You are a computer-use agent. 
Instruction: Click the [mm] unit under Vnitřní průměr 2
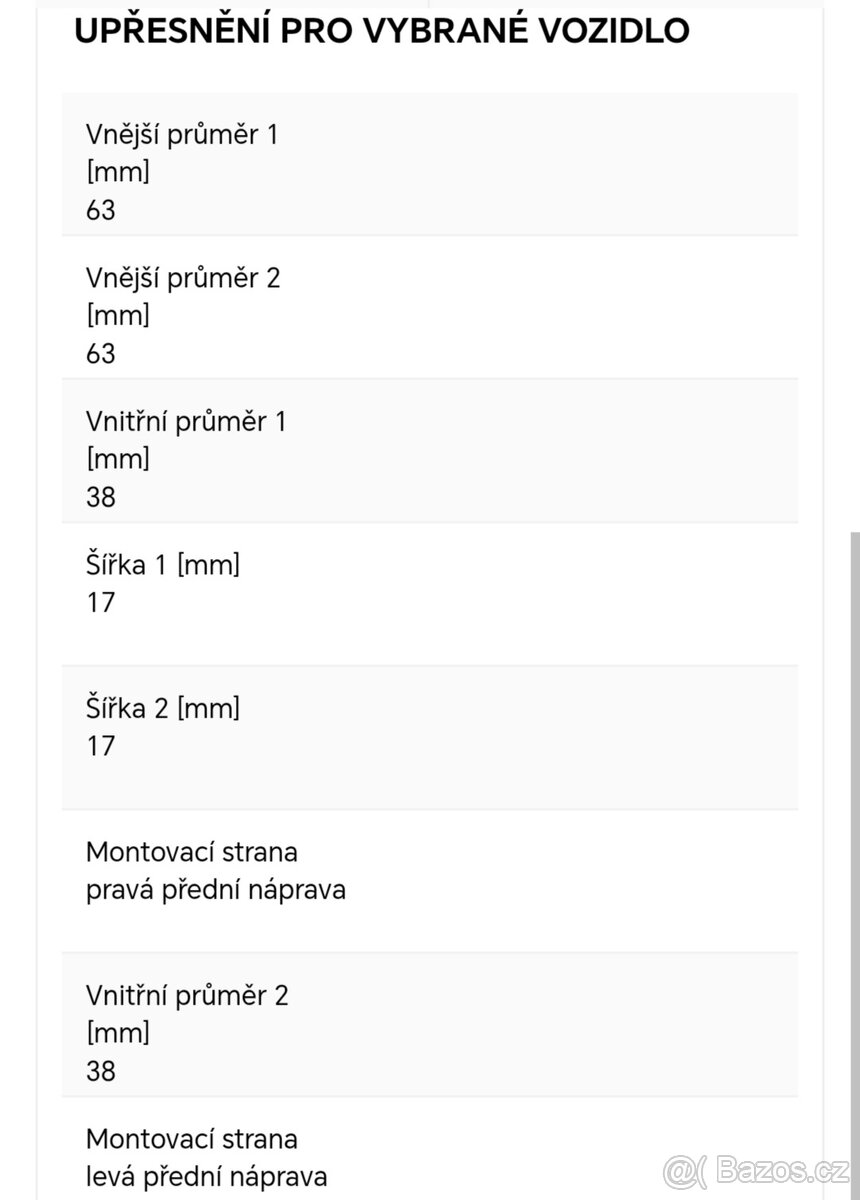click(x=118, y=1033)
